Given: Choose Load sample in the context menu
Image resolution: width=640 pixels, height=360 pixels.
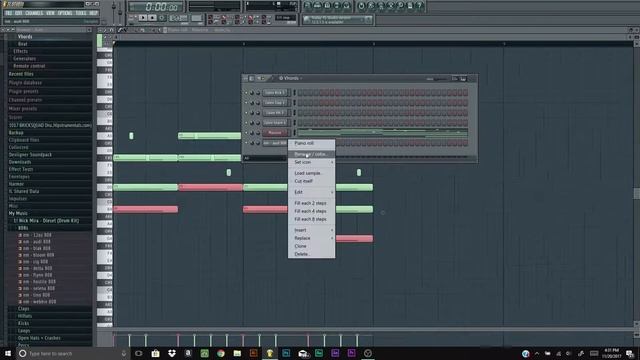Looking at the screenshot, I should pyautogui.click(x=311, y=173).
